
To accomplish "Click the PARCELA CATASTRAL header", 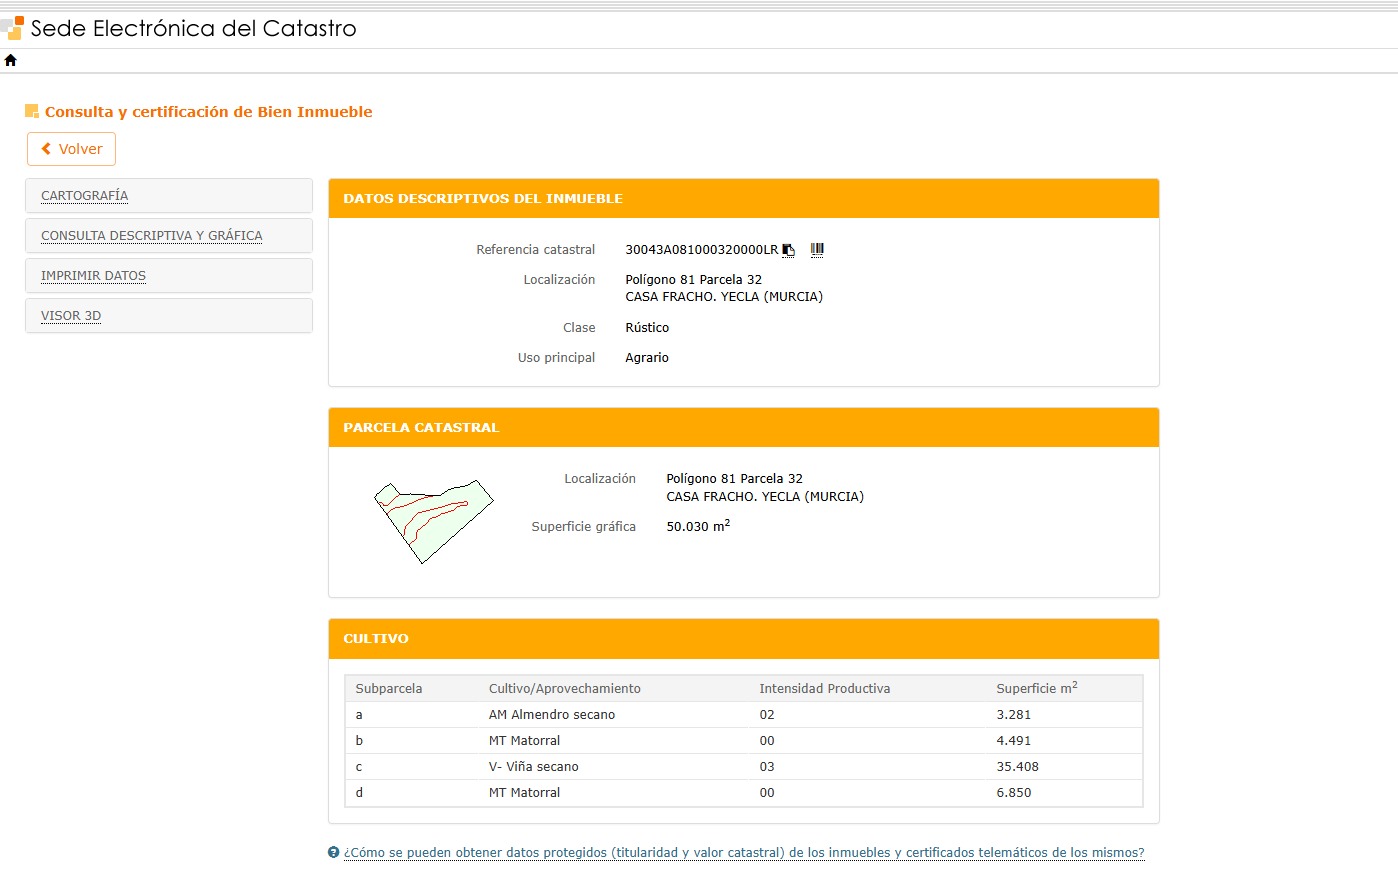I will click(744, 428).
